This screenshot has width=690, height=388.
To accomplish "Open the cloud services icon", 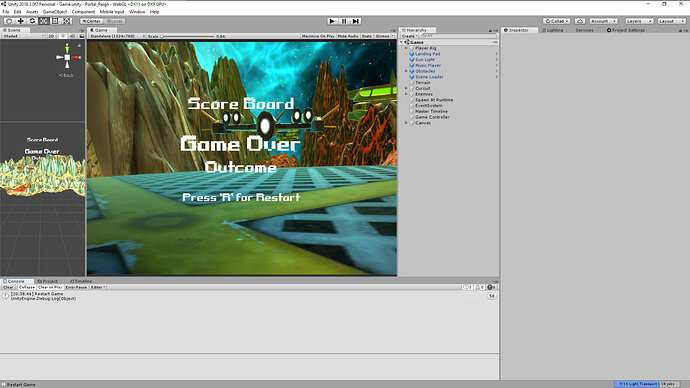I will click(580, 21).
